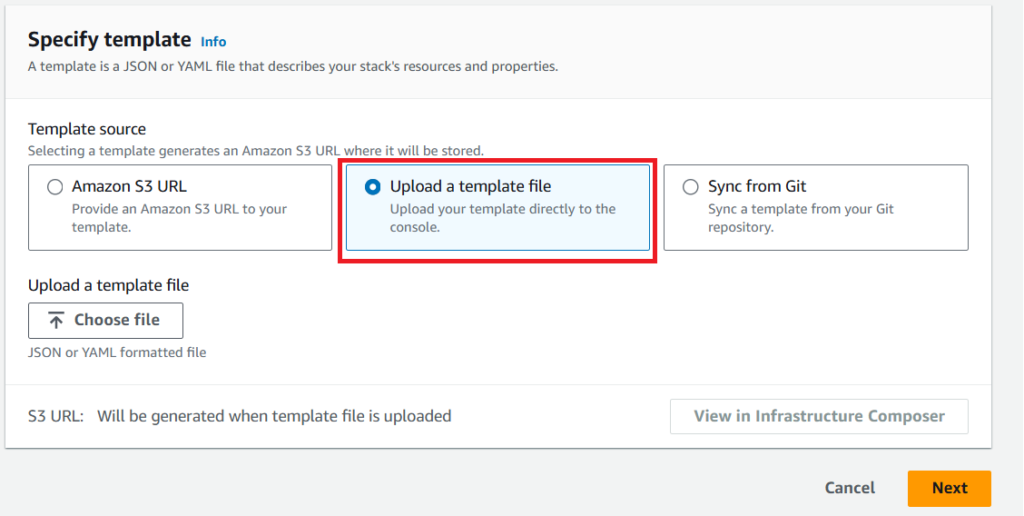The image size is (1024, 516).
Task: Open the Info link beside Specify template
Action: 213,42
